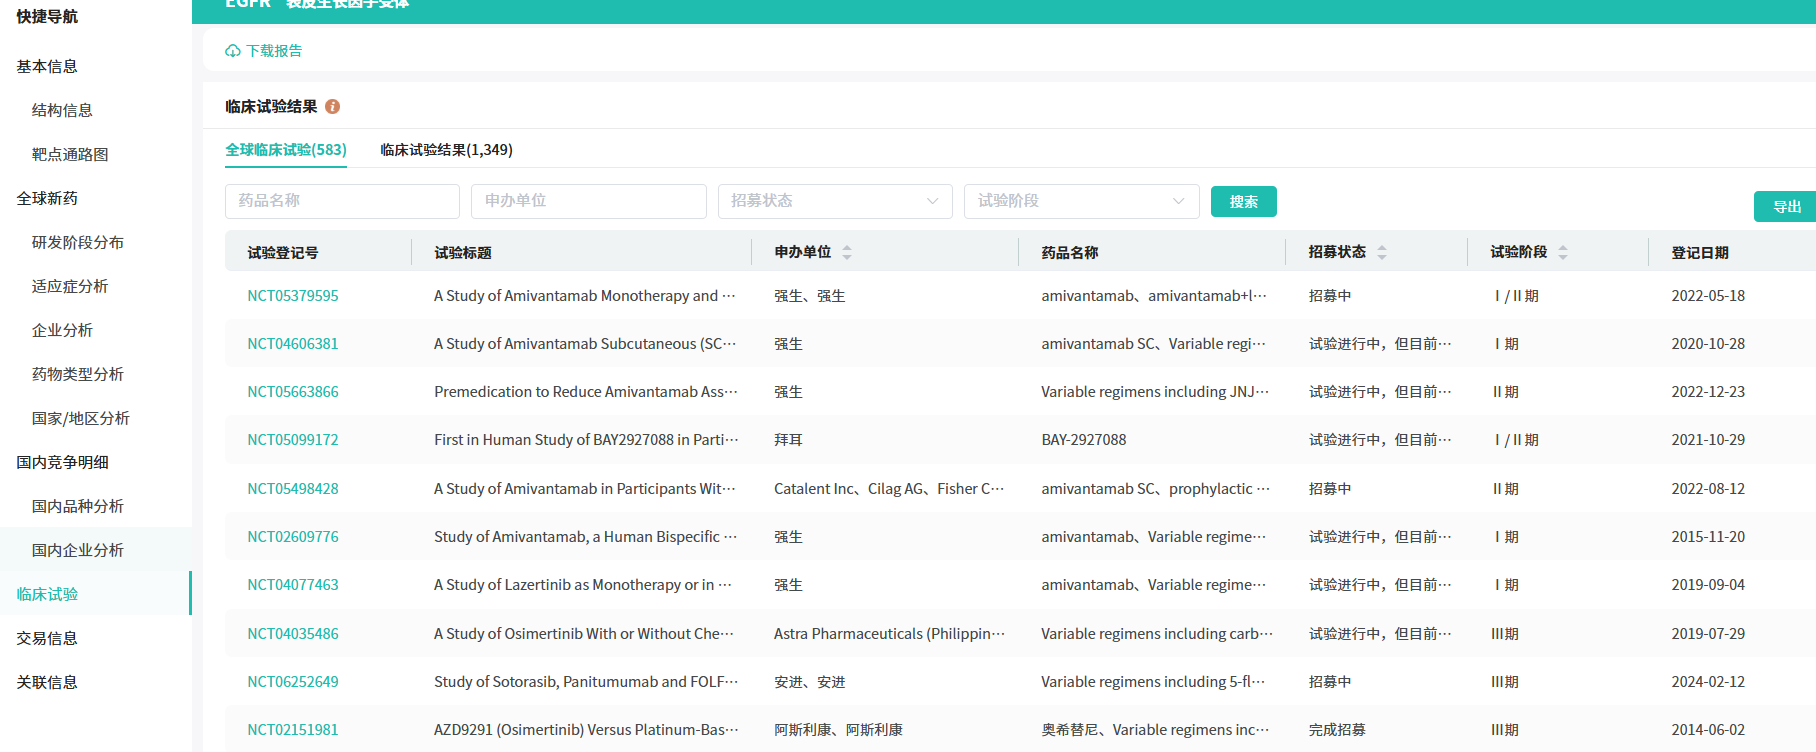Open 国内企业分析 sidebar item
The width and height of the screenshot is (1816, 752).
tap(78, 550)
